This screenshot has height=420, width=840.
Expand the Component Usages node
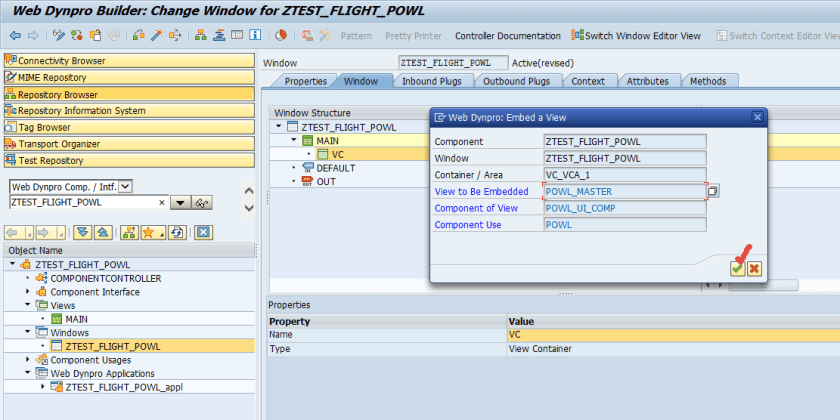click(x=28, y=360)
